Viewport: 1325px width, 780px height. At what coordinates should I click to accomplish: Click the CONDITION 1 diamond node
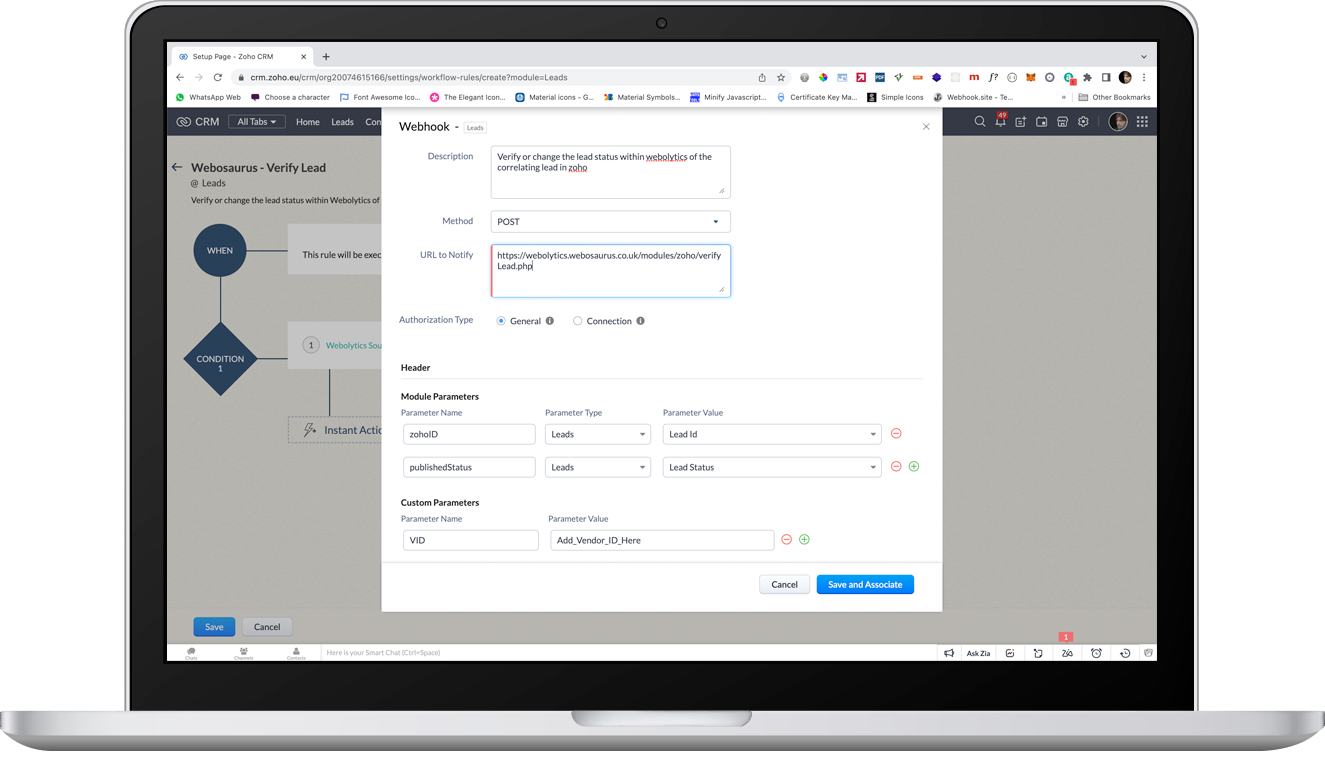[x=220, y=359]
